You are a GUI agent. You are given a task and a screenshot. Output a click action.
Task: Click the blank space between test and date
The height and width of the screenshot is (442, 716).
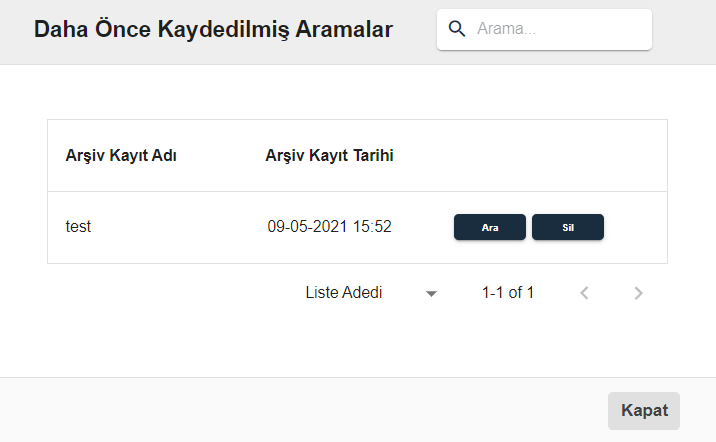click(178, 227)
